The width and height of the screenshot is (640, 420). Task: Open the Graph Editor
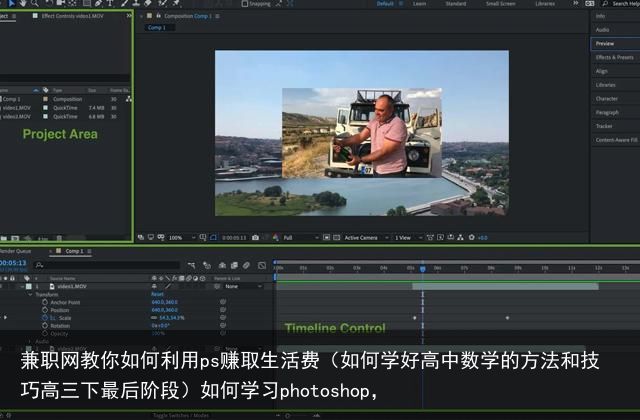click(x=262, y=266)
